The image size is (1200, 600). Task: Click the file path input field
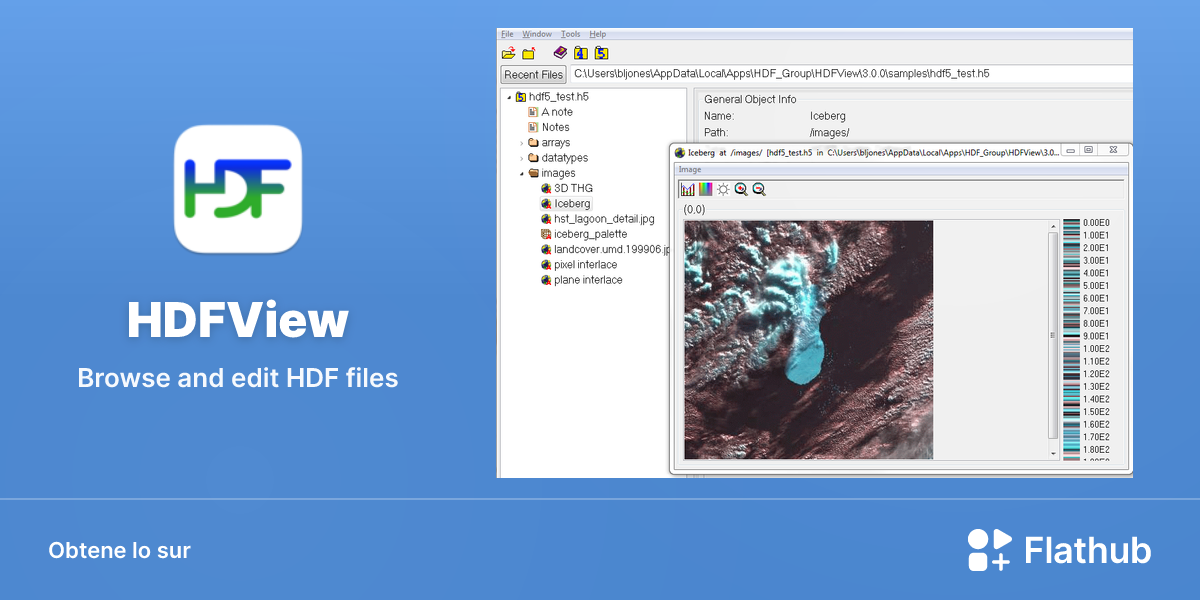coord(851,74)
